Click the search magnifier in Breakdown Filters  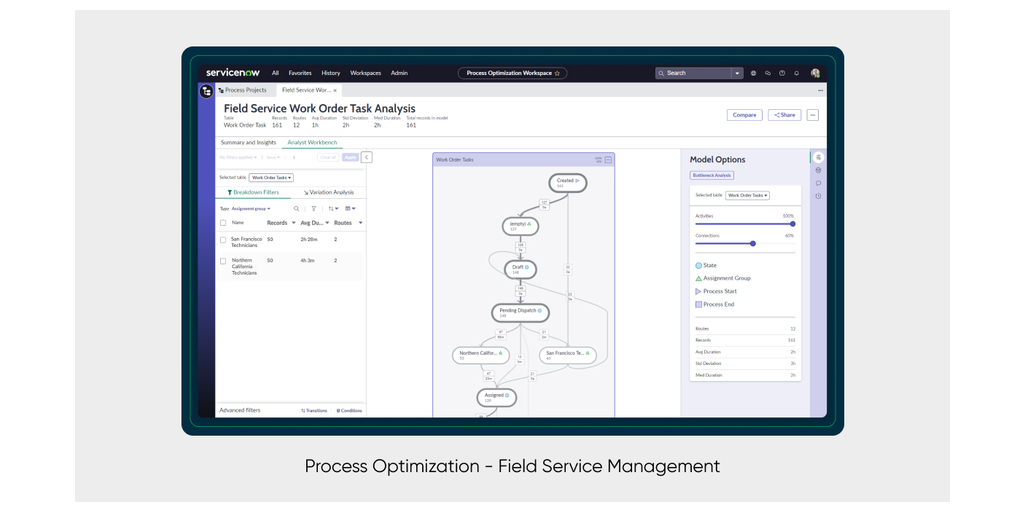point(296,209)
